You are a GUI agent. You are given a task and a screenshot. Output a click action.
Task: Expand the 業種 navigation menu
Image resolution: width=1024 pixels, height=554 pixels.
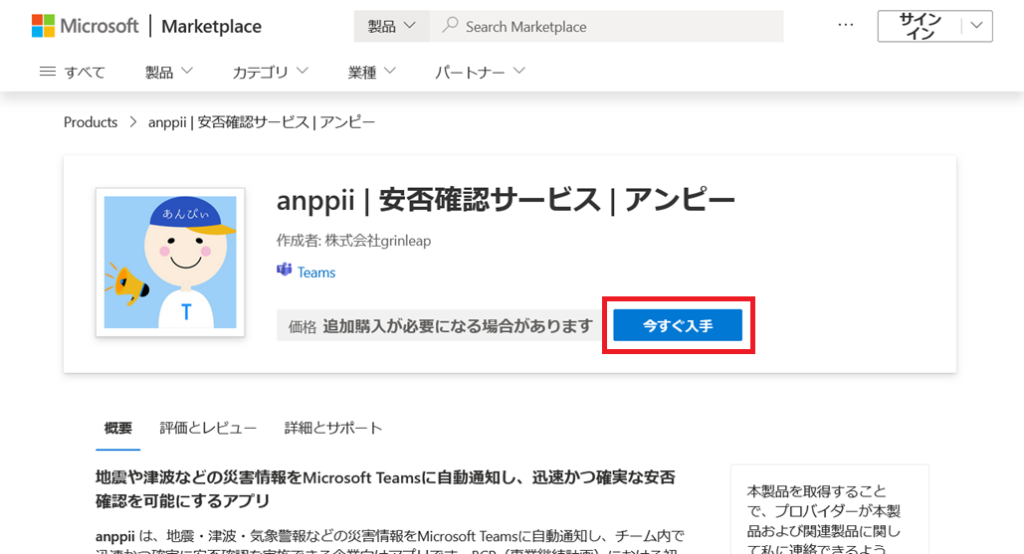pyautogui.click(x=372, y=72)
